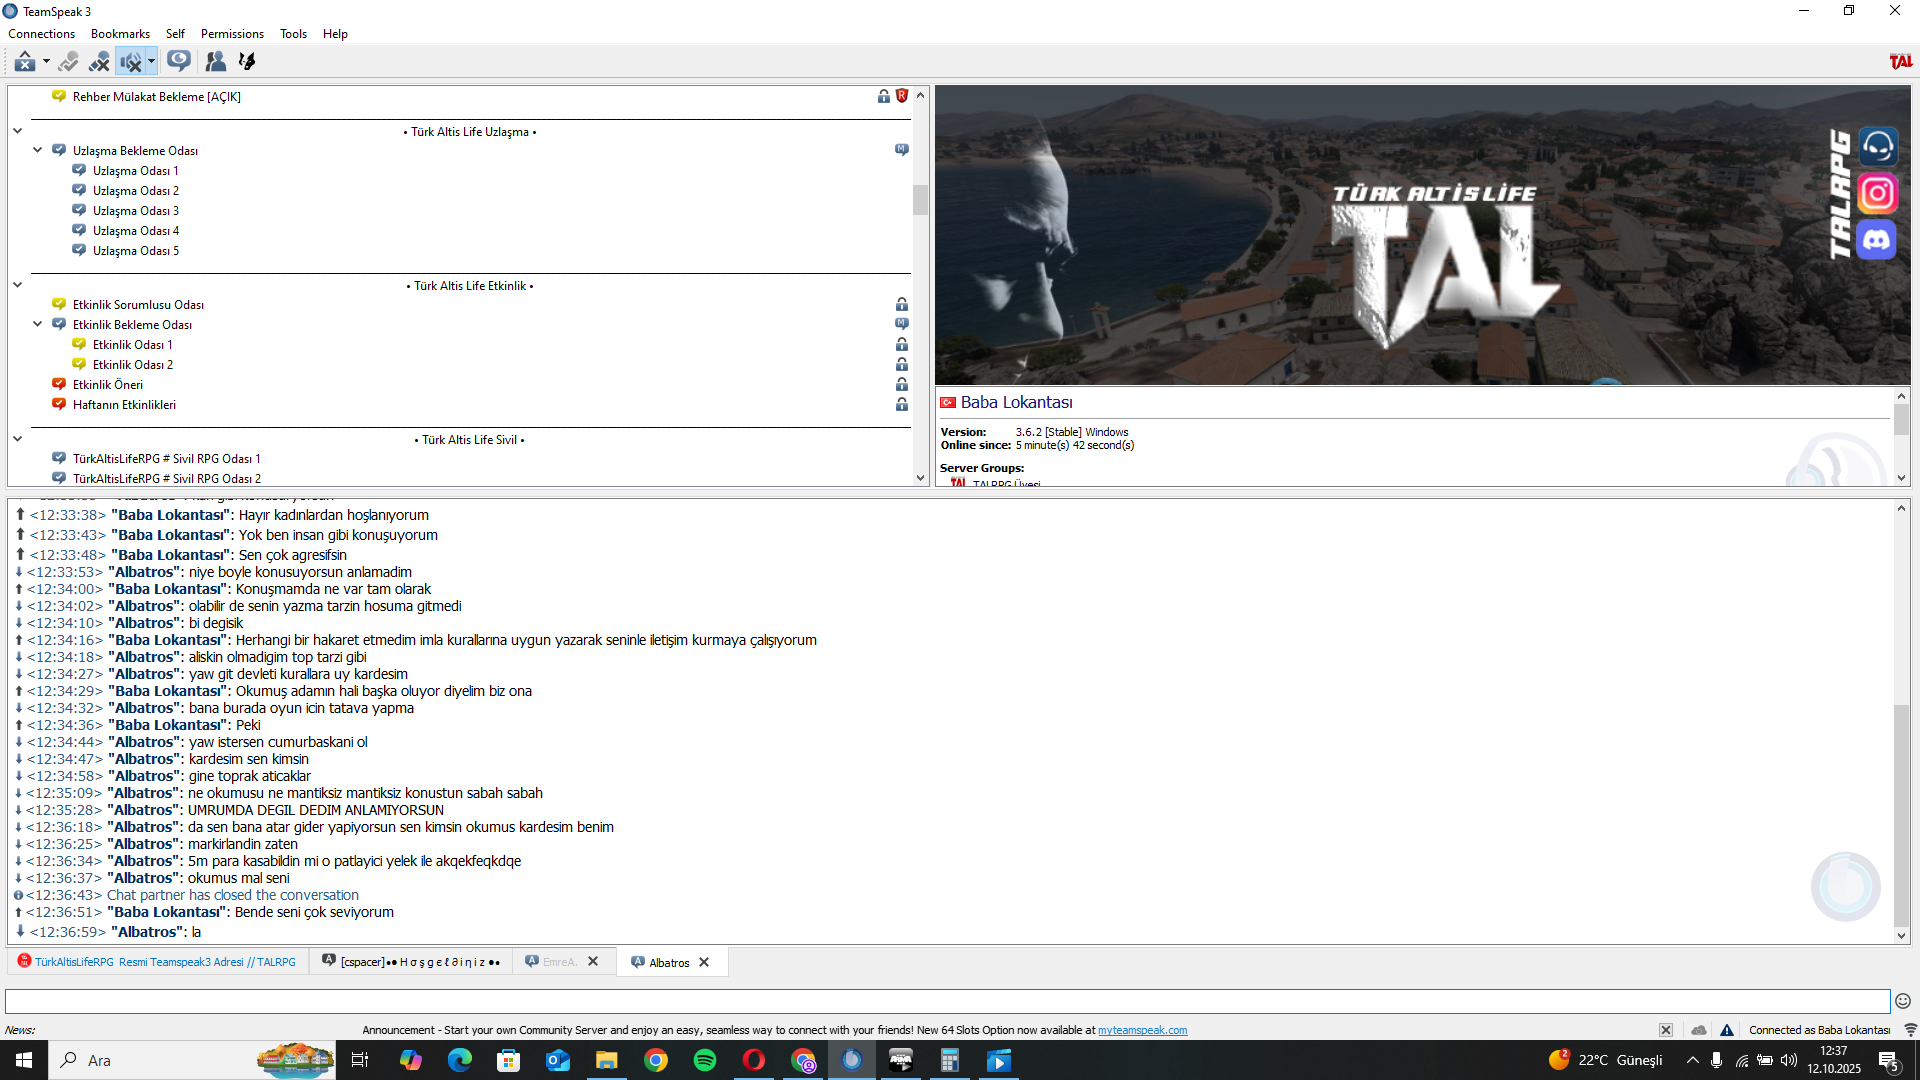
Task: Select the Uzlaşma Odası 3 channel
Action: tap(135, 211)
